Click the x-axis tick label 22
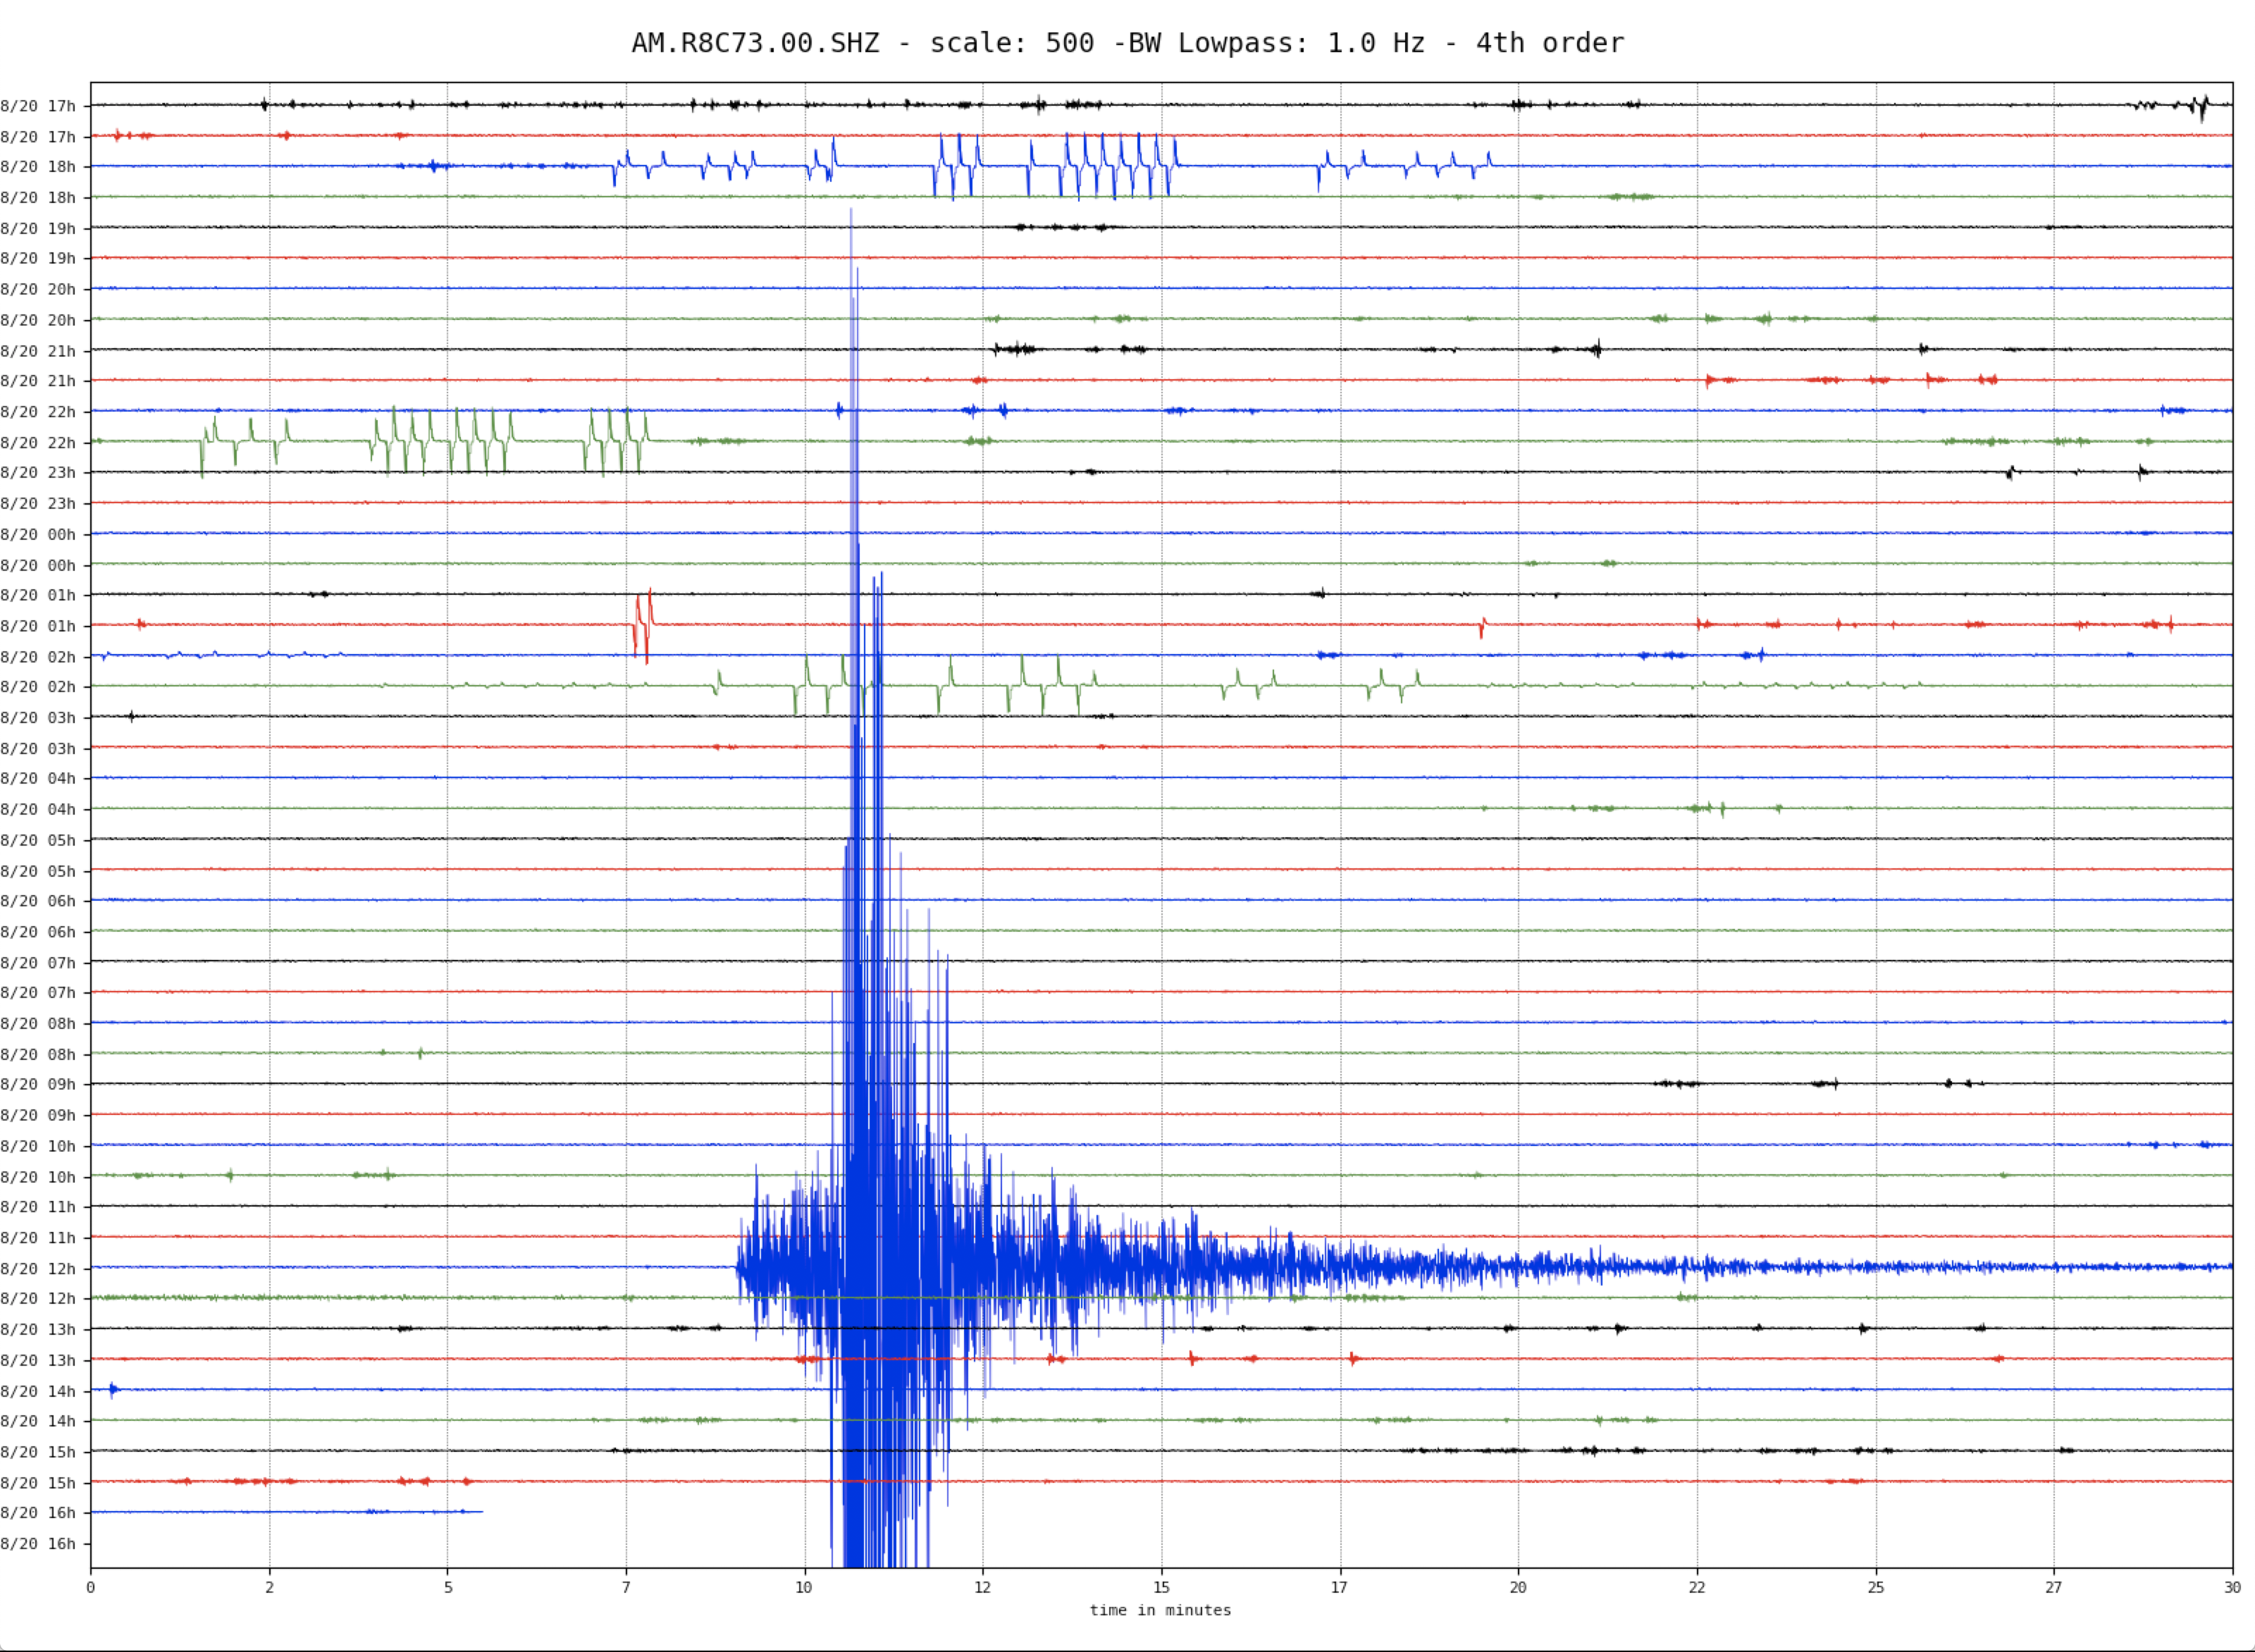Viewport: 2255px width, 1652px height. 1697,1587
